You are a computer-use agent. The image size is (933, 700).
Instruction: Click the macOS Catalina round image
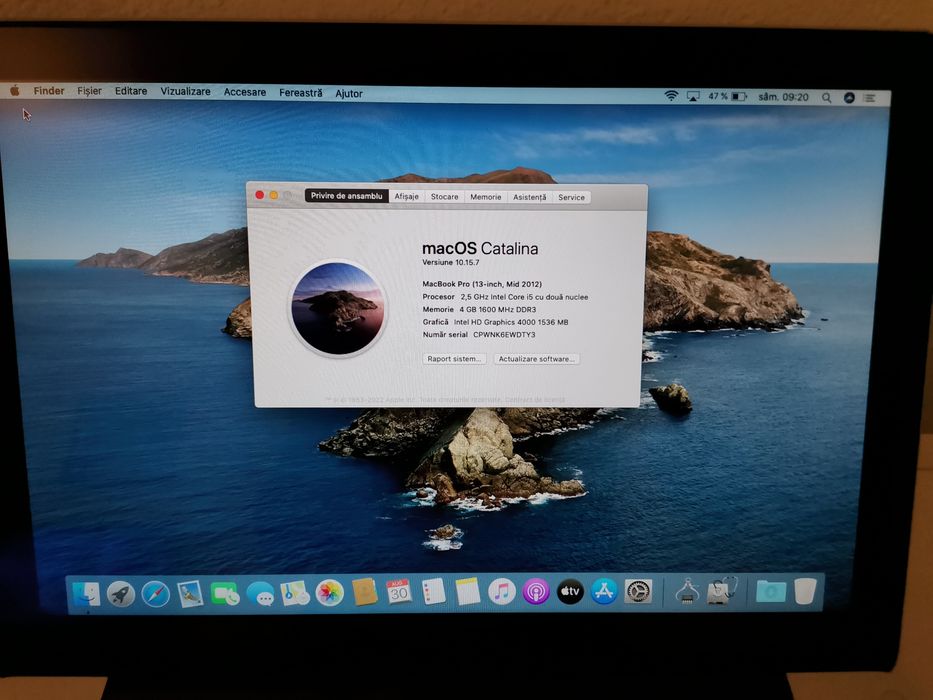coord(338,308)
